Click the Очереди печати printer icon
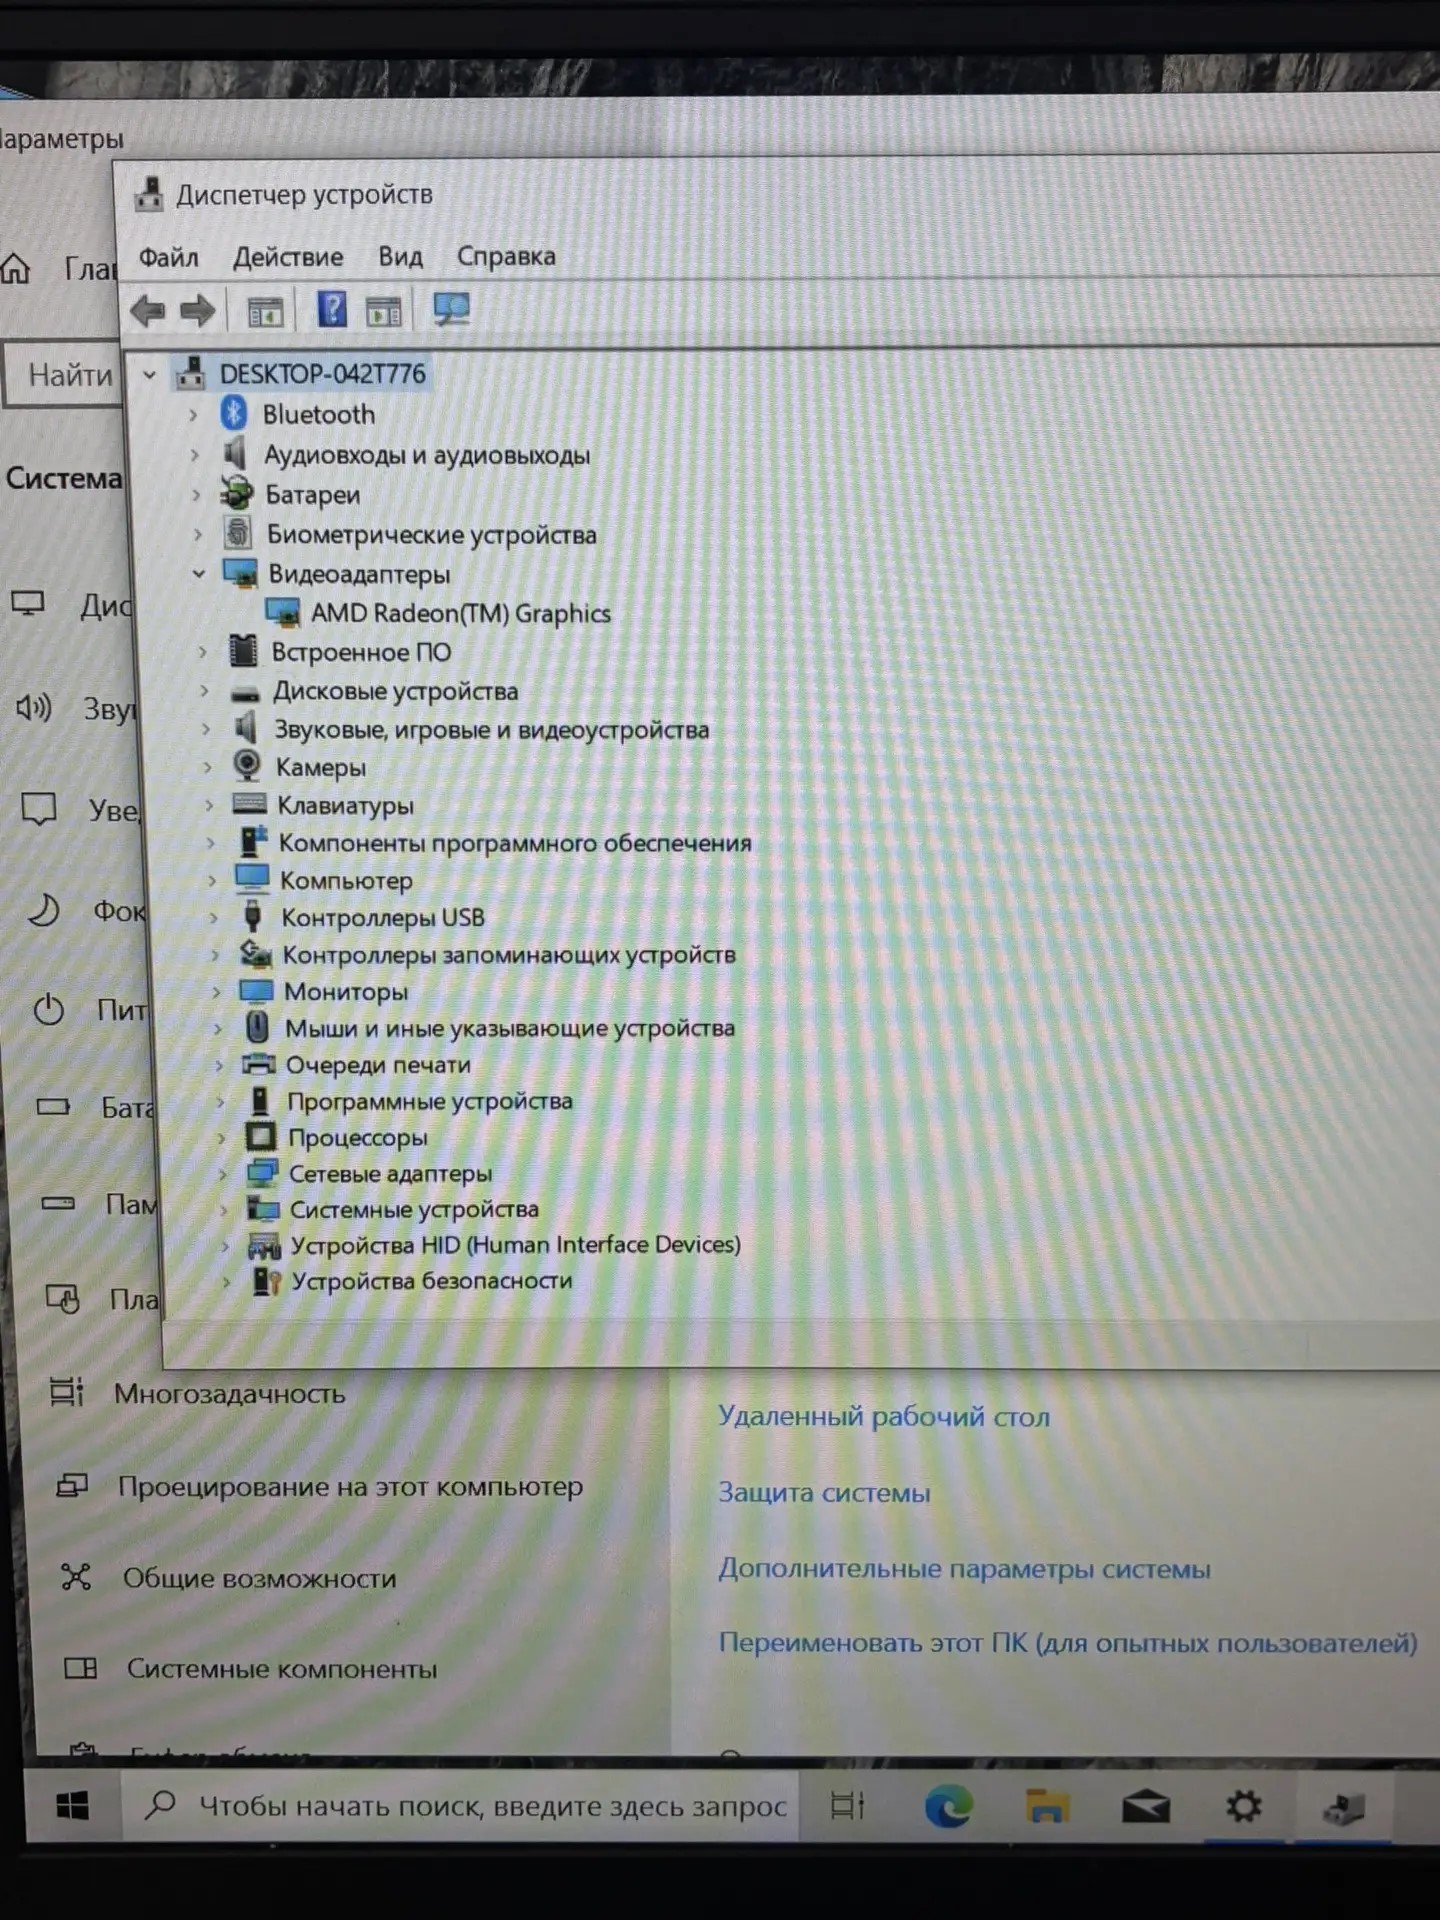 coord(259,1064)
